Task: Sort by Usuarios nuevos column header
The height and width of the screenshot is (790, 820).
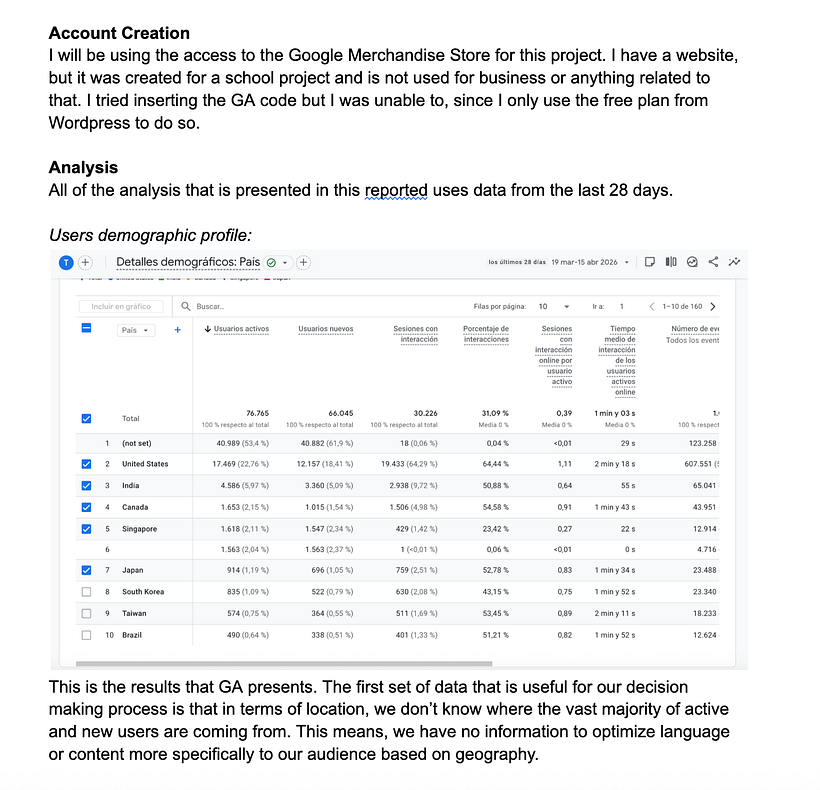Action: 325,329
